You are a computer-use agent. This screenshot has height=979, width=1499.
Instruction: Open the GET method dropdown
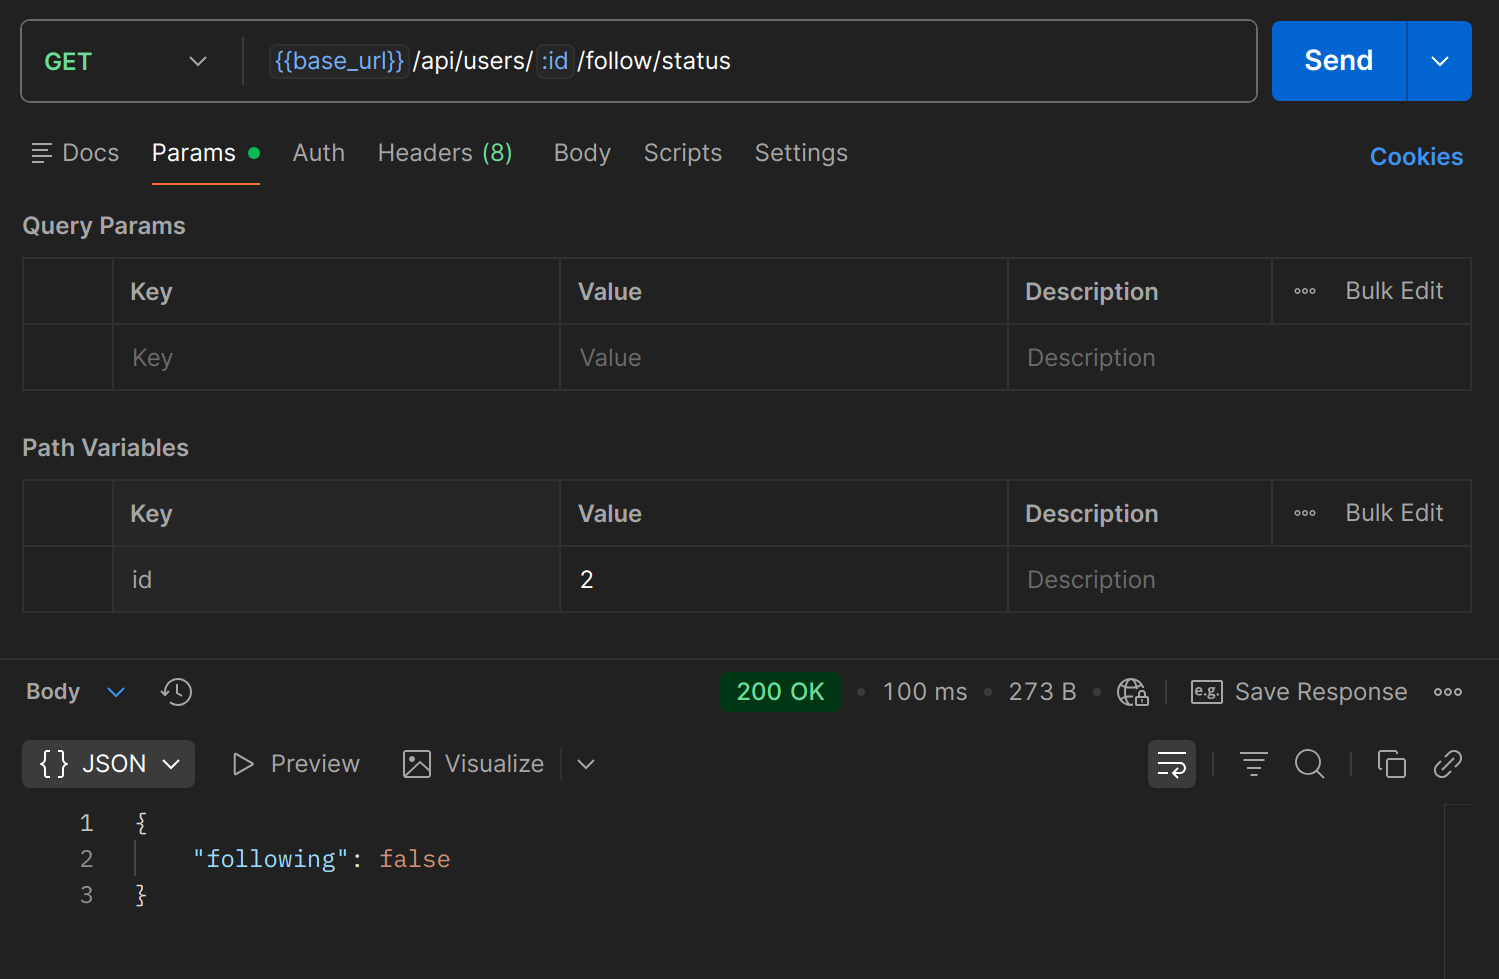pos(125,61)
